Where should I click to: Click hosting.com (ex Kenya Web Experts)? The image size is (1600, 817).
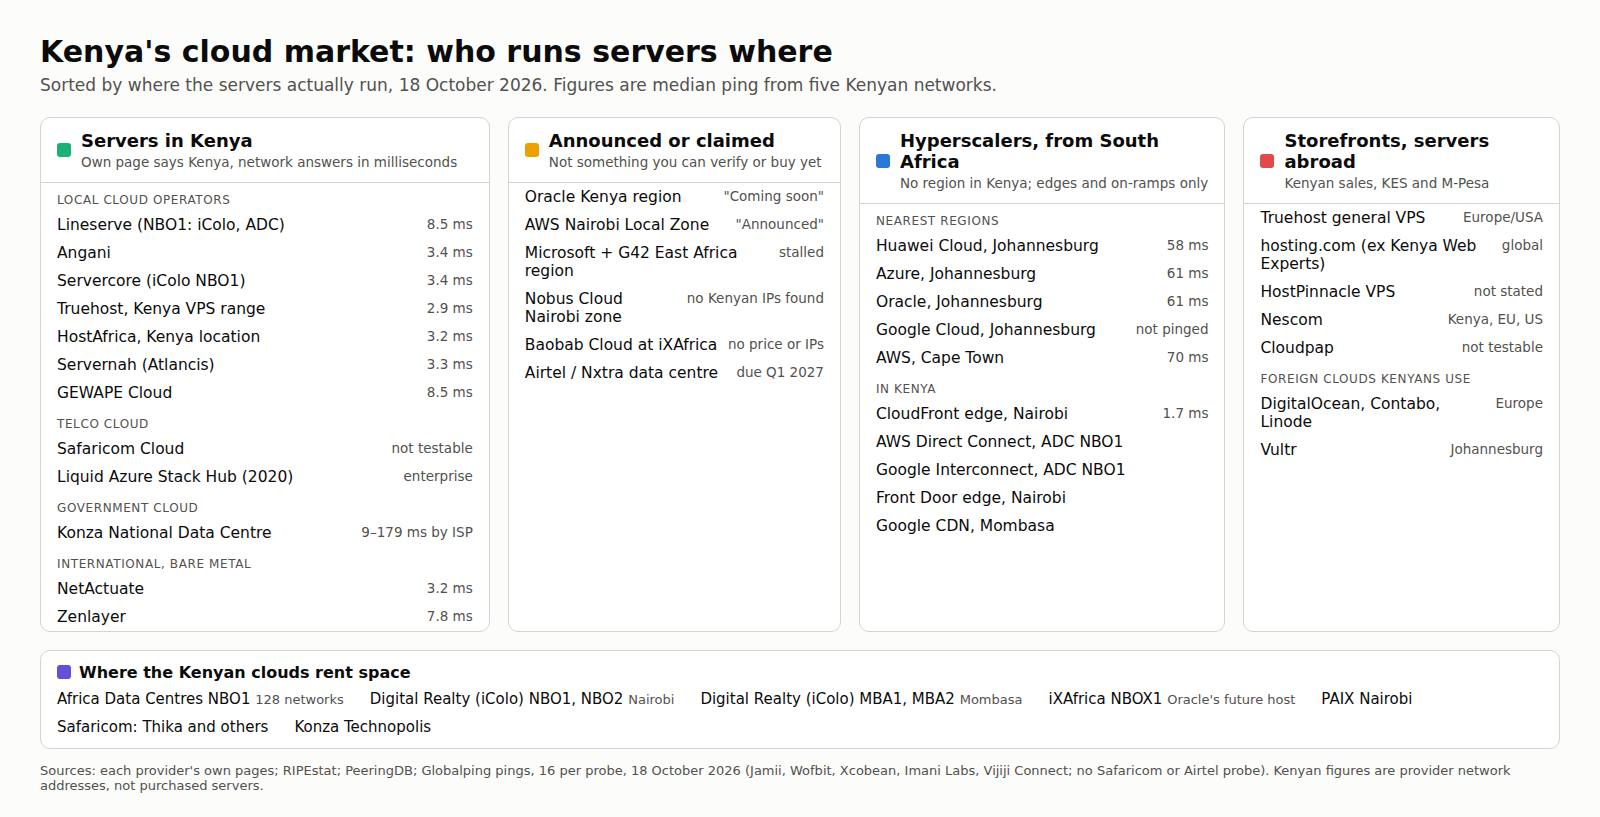pyautogui.click(x=1401, y=254)
